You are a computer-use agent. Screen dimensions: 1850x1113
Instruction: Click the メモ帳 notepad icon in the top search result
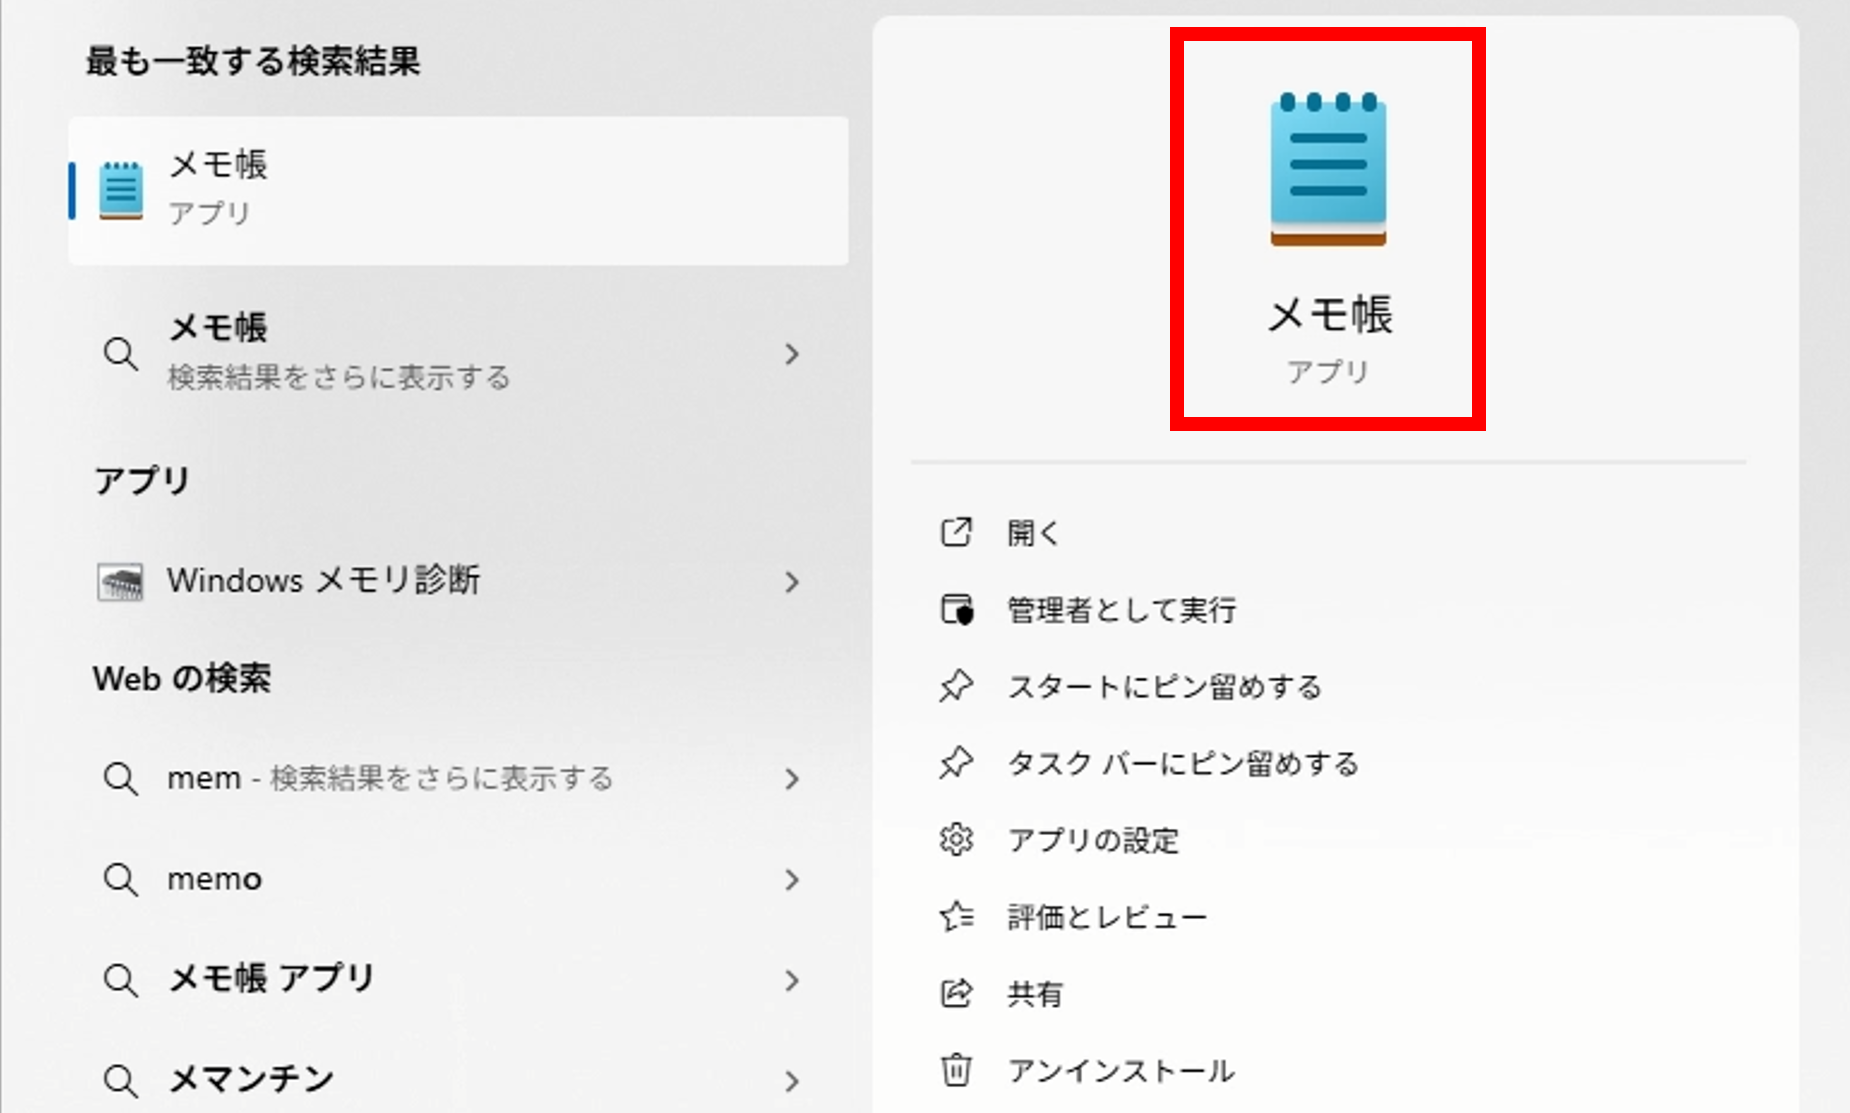pos(120,186)
